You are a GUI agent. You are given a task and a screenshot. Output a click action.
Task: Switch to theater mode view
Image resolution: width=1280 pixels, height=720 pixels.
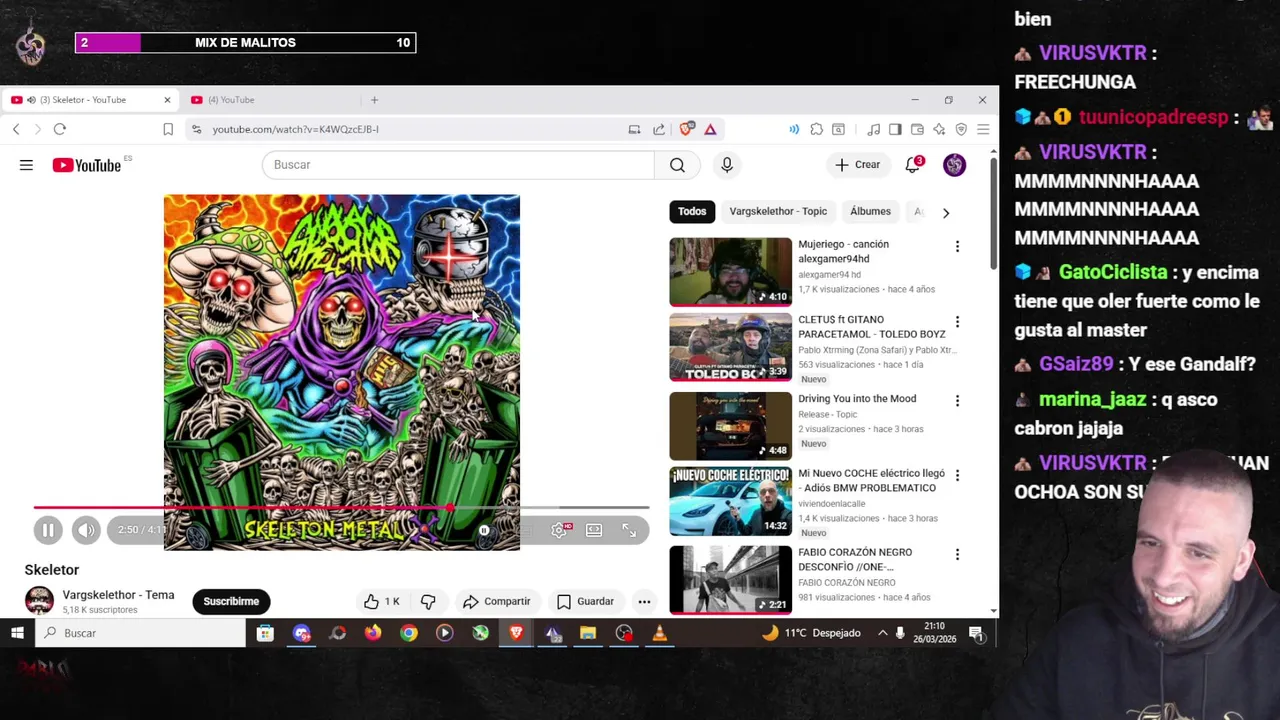point(594,530)
